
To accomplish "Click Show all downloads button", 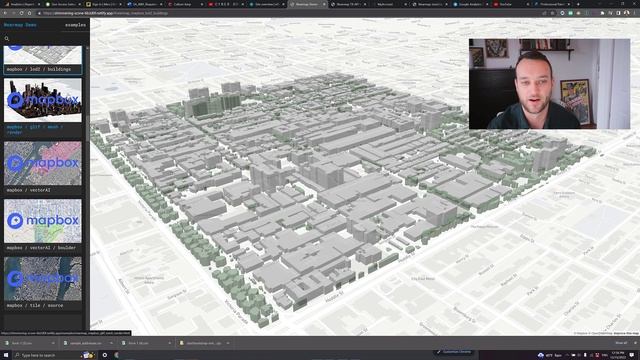I will click(621, 343).
